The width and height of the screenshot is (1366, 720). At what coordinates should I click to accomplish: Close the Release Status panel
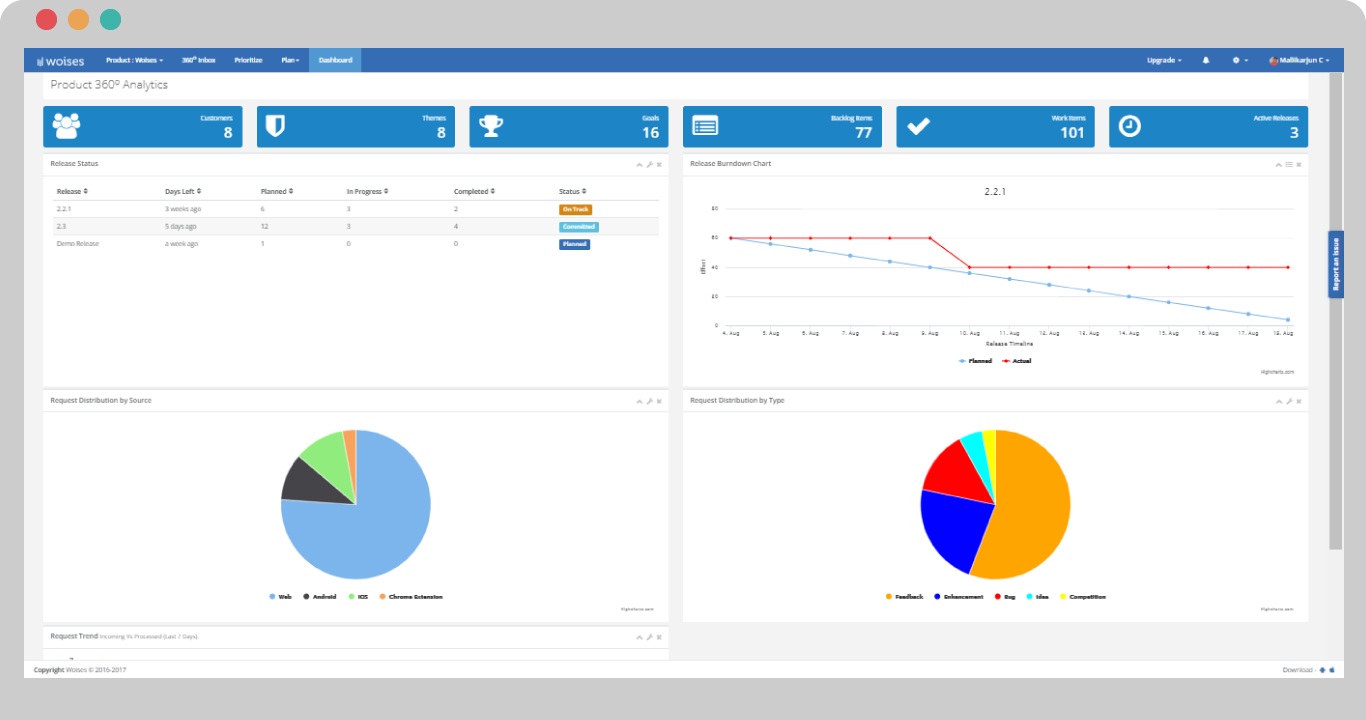click(659, 164)
